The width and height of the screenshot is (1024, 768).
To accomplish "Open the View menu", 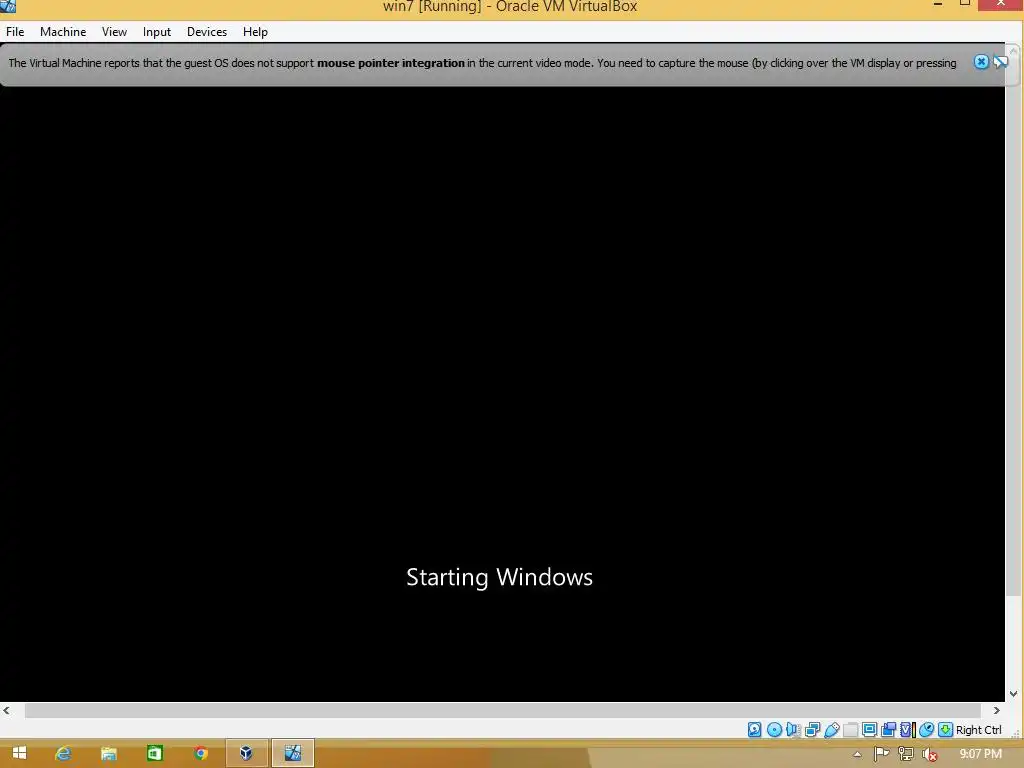I will coord(114,31).
